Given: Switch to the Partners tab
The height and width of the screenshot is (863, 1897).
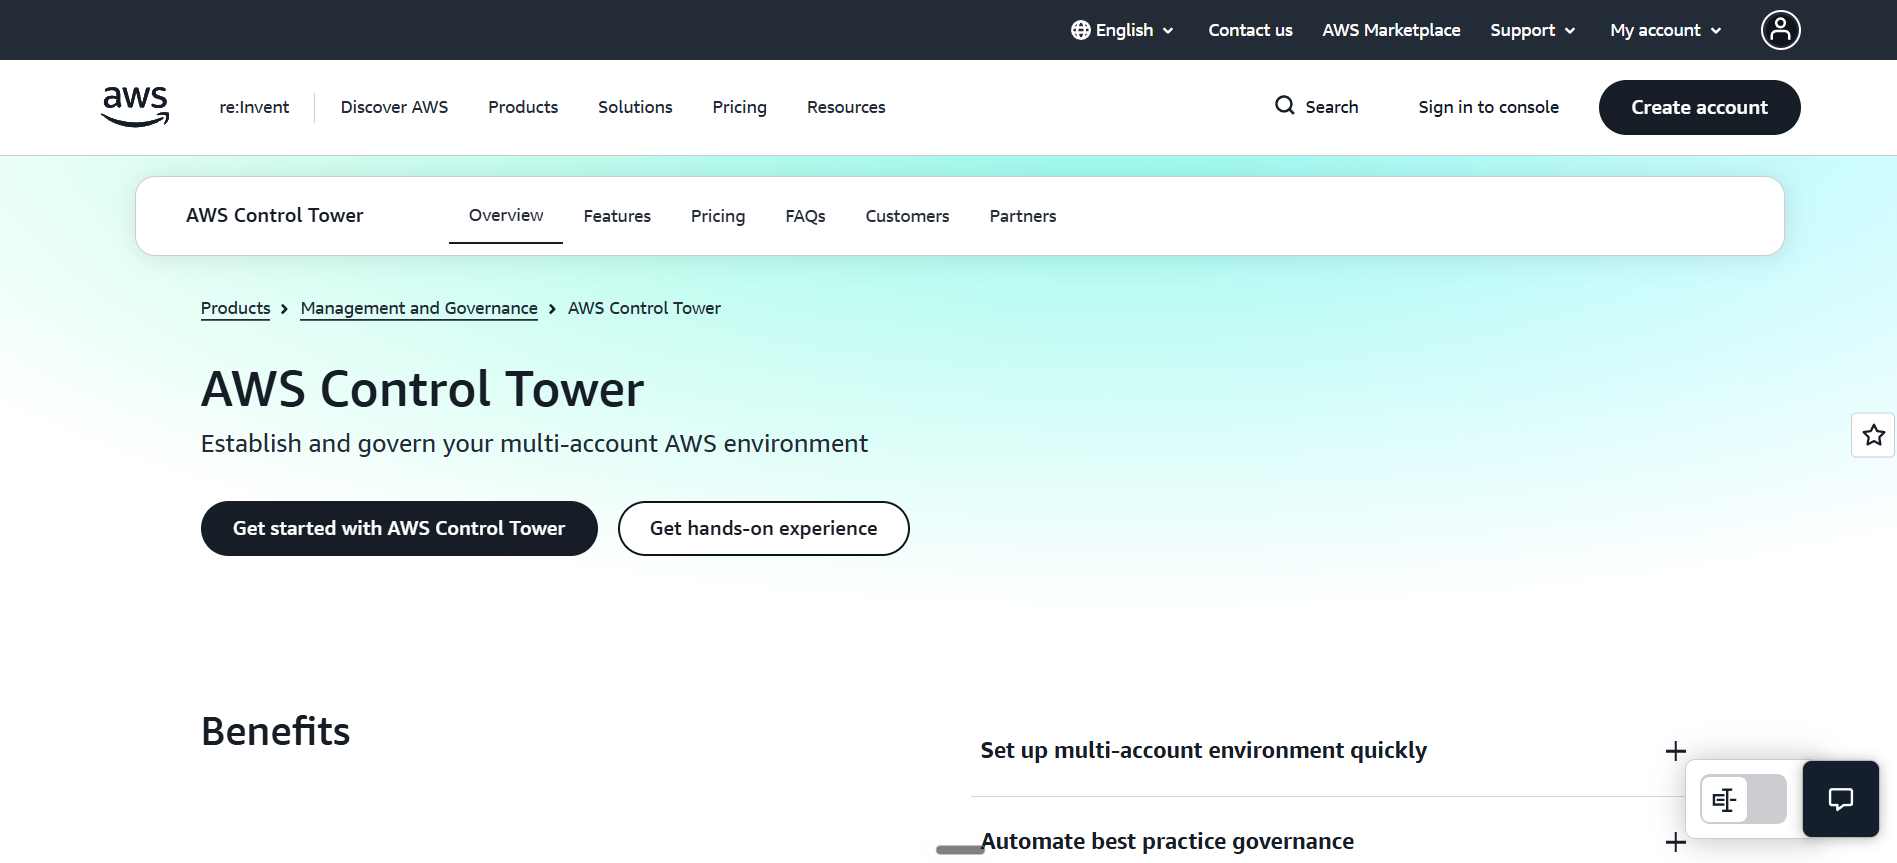Looking at the screenshot, I should [x=1023, y=216].
